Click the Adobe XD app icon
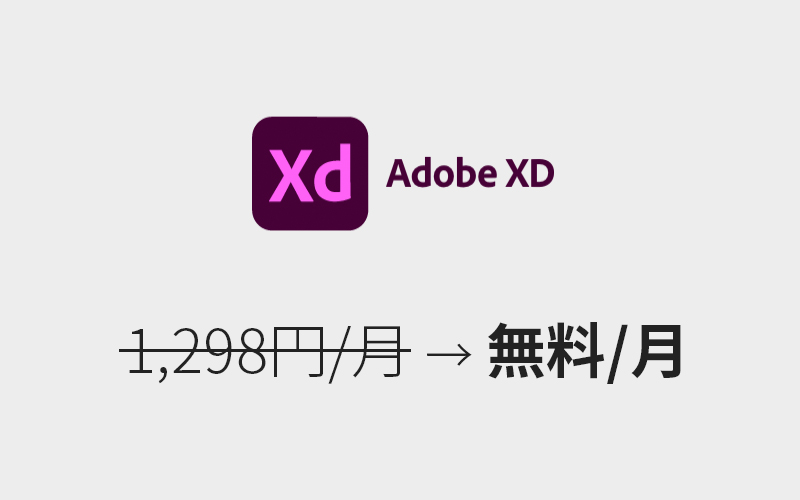Screen dimensions: 800x500 (310, 173)
